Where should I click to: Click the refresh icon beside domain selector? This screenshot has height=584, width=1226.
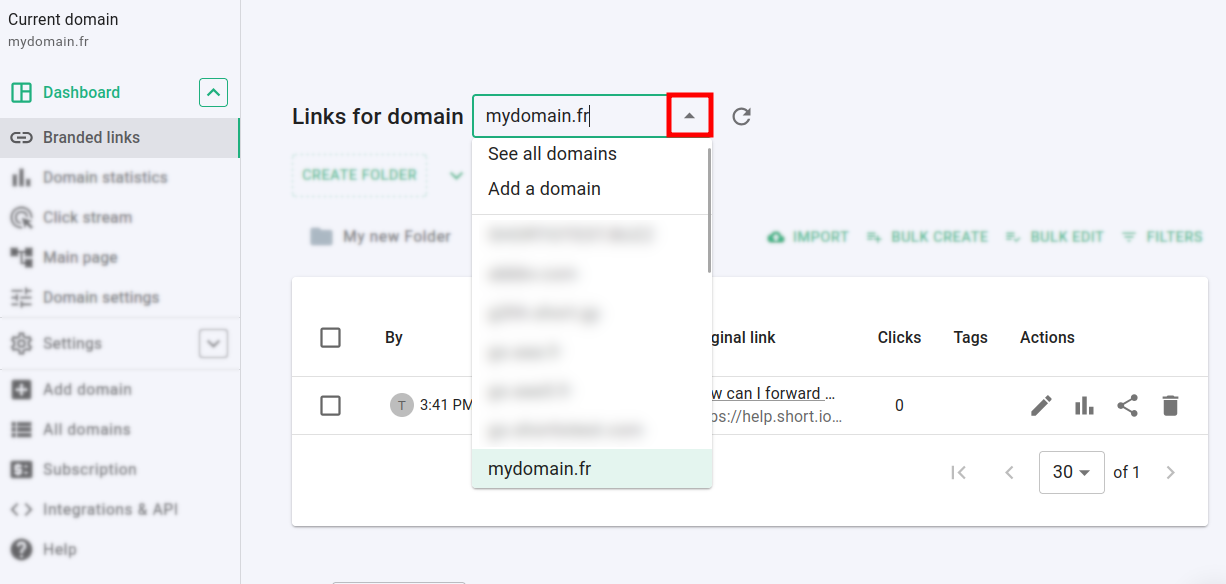741,116
